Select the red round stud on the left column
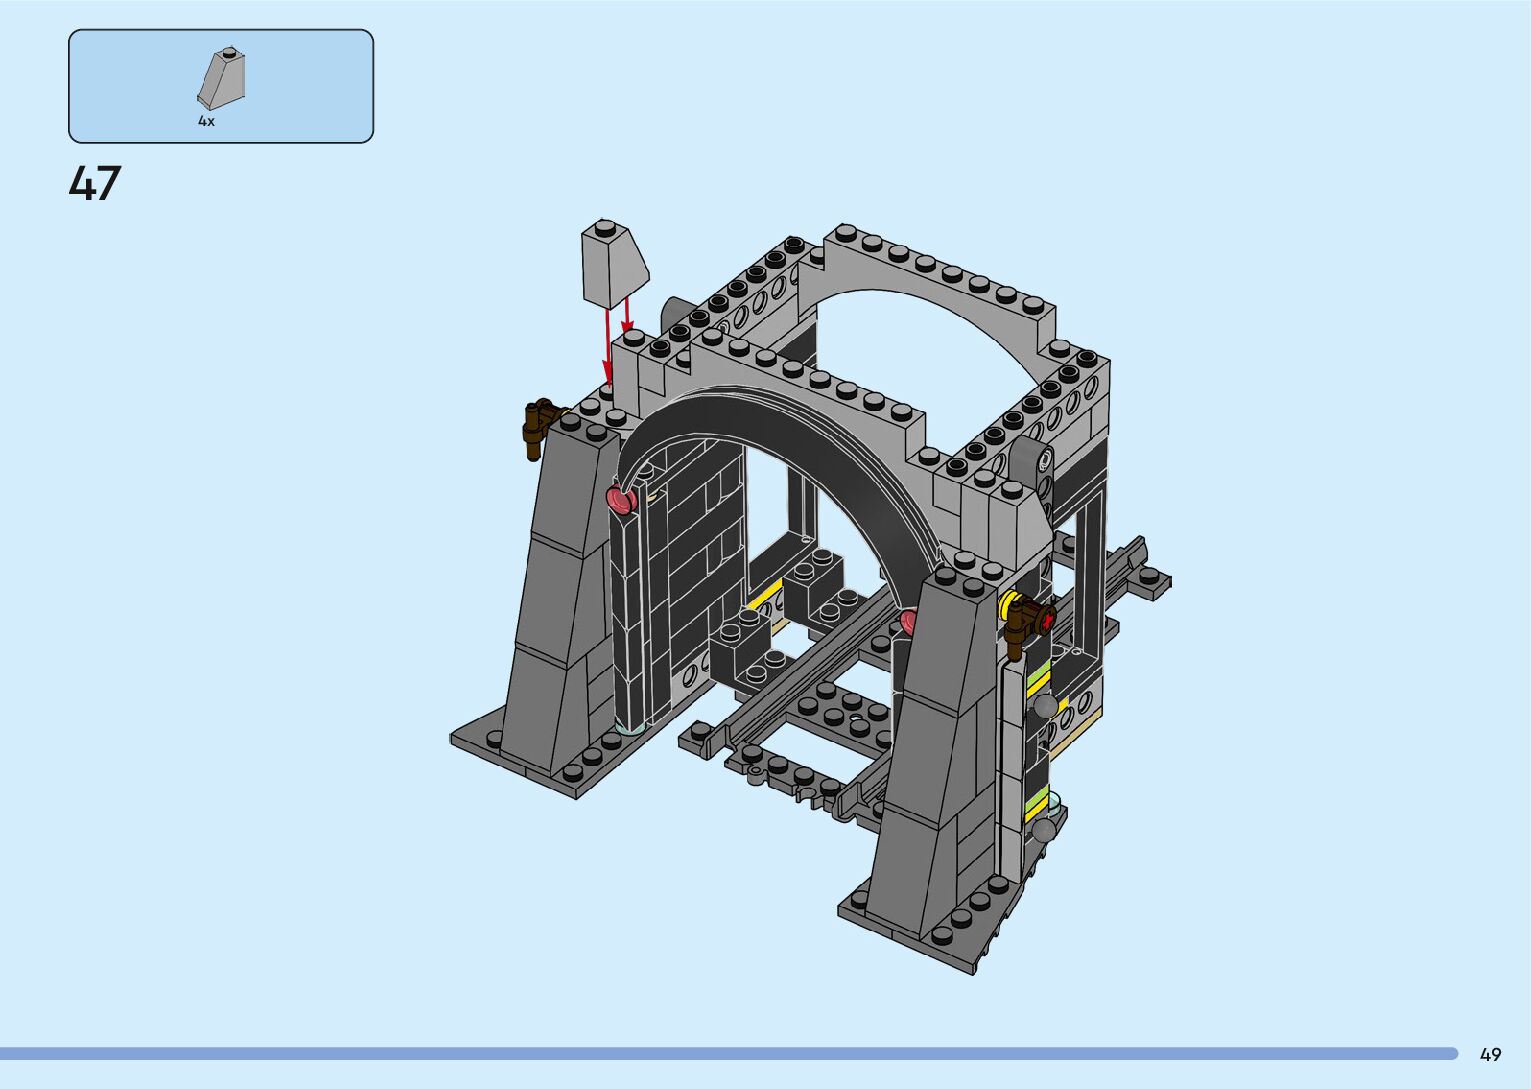 point(621,498)
